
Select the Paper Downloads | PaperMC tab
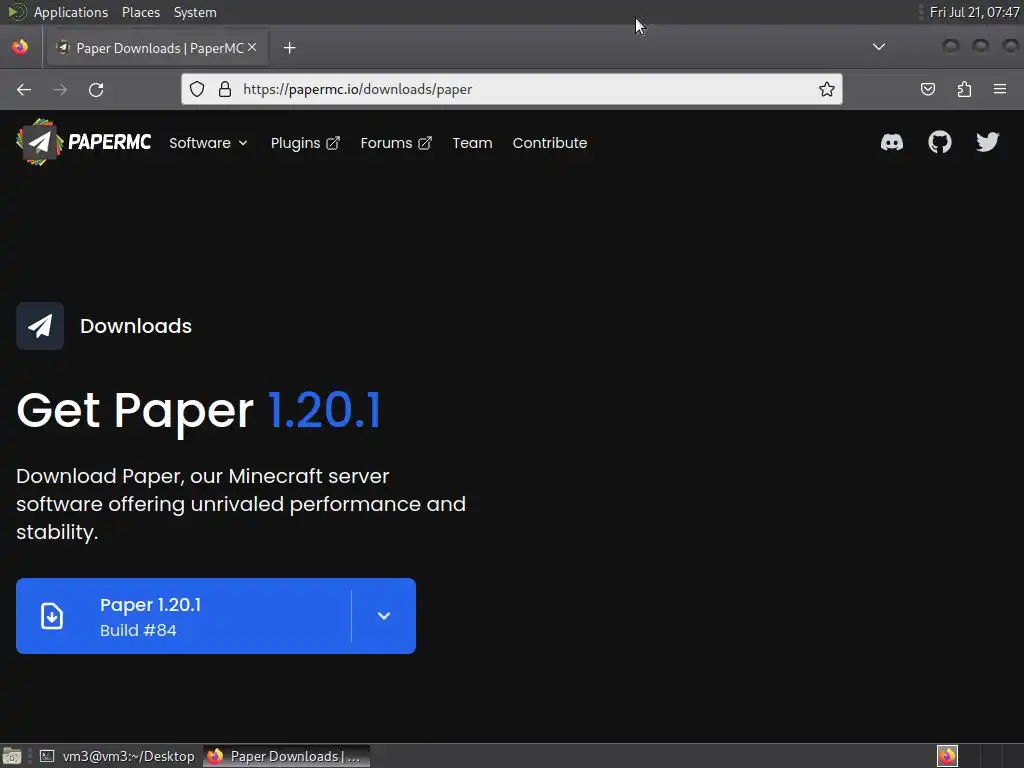pyautogui.click(x=157, y=48)
